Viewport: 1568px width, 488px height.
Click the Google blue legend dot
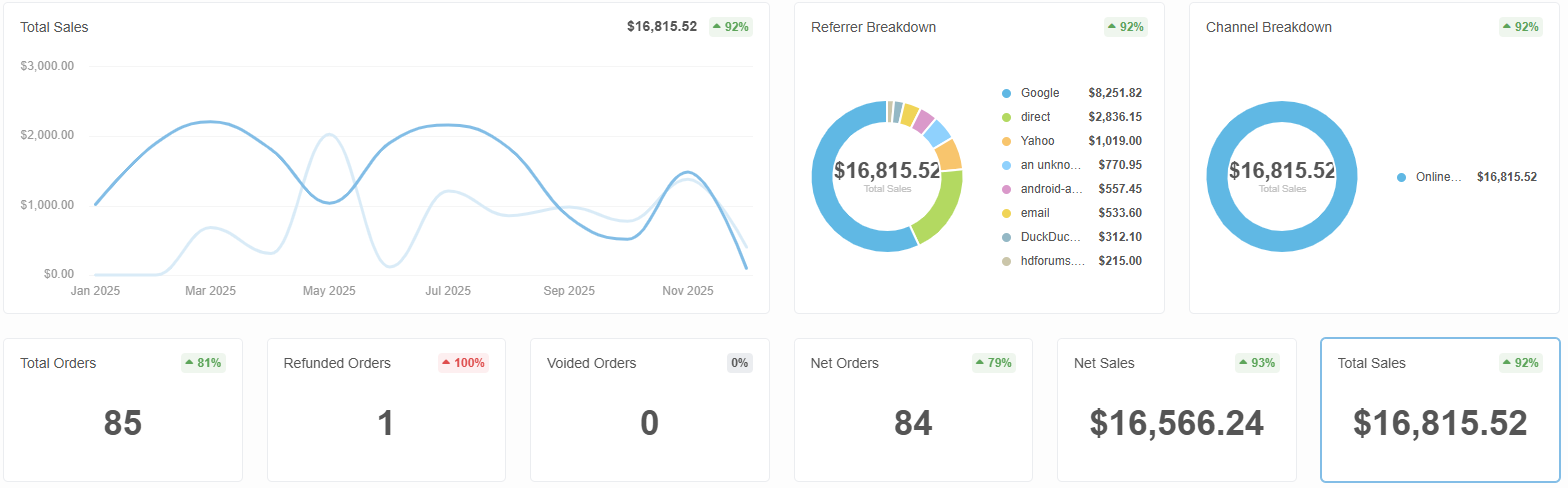tap(1007, 93)
